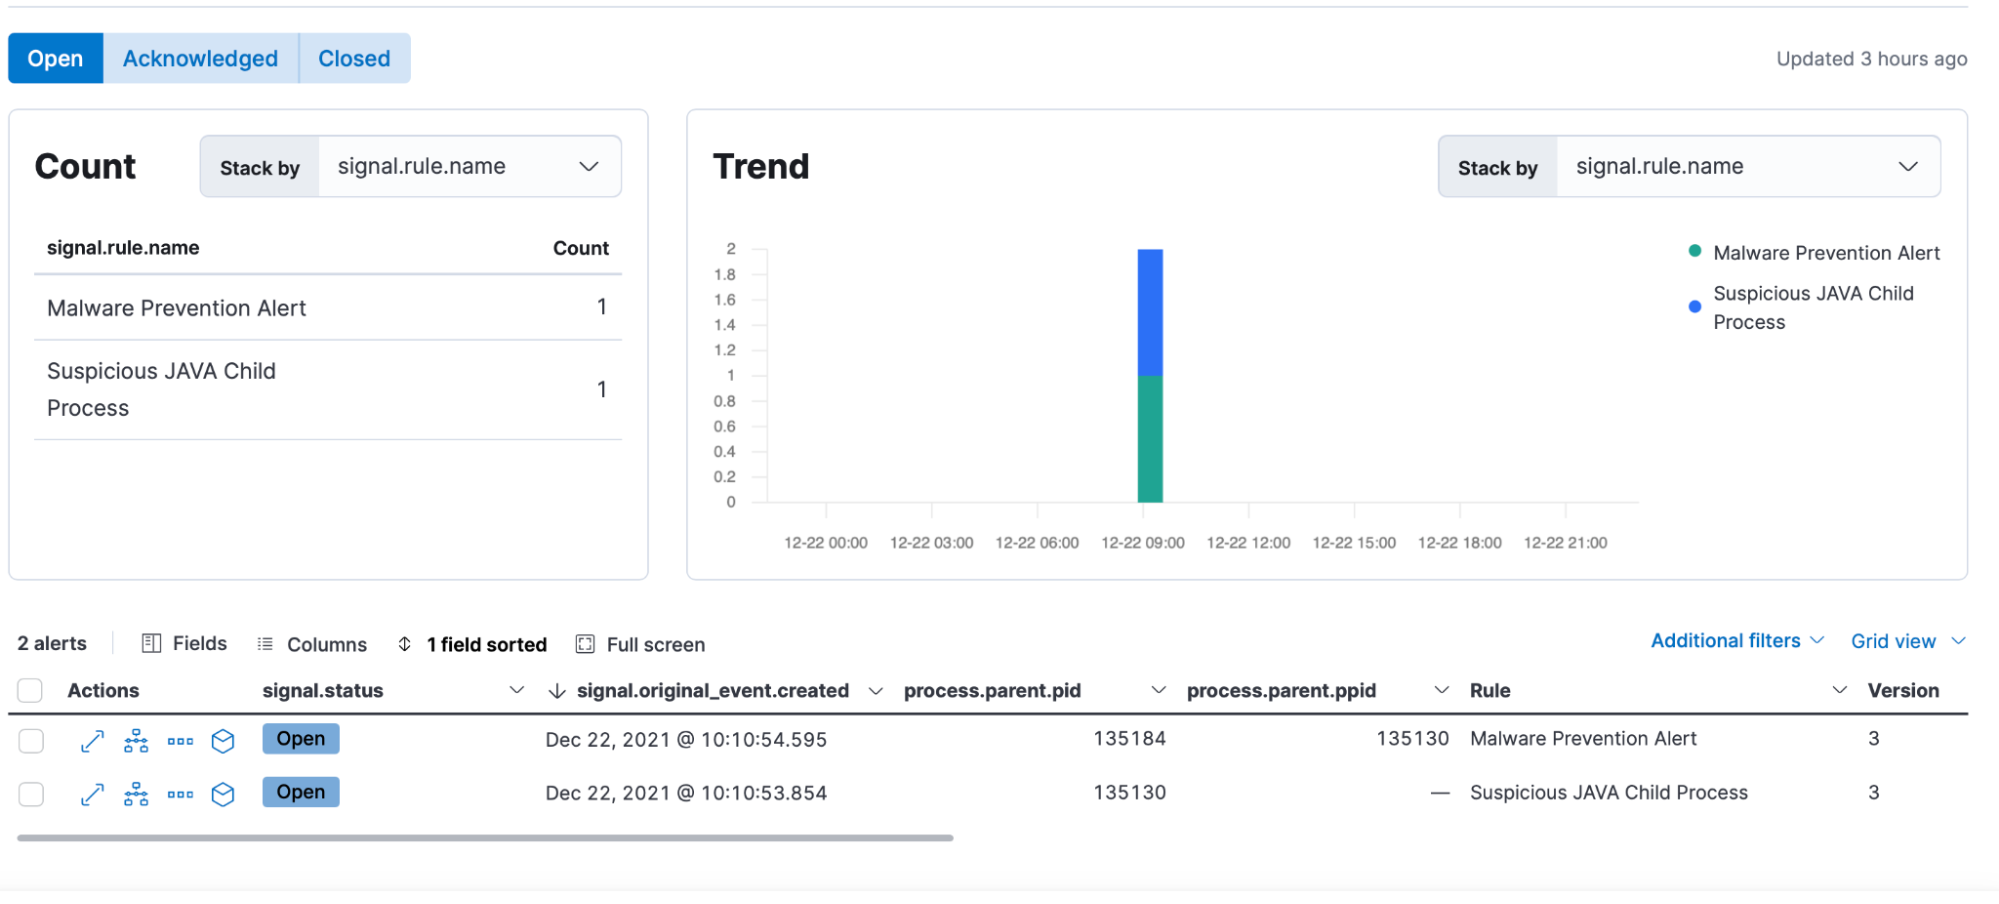Open process.parent.ppid column options chevron
Viewport: 1999px width, 904px height.
point(1442,690)
